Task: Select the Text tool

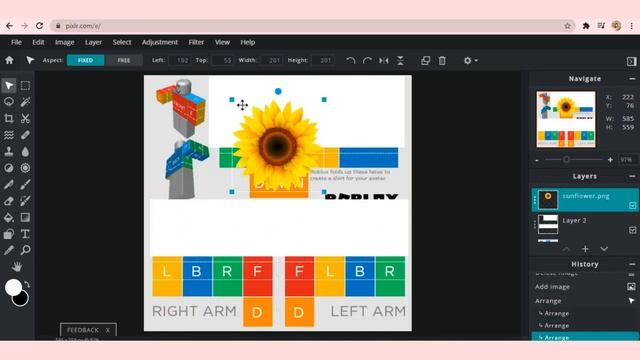Action: coord(25,234)
